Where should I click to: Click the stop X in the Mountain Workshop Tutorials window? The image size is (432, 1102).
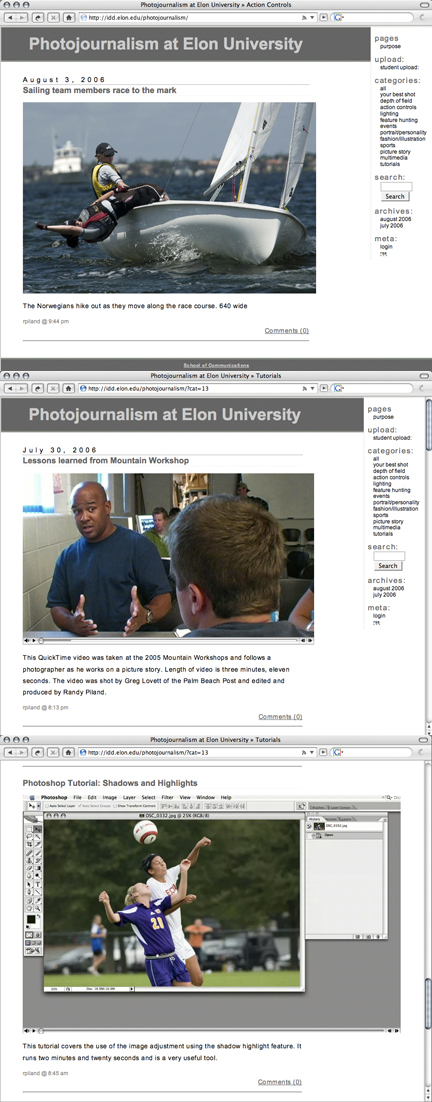click(53, 388)
